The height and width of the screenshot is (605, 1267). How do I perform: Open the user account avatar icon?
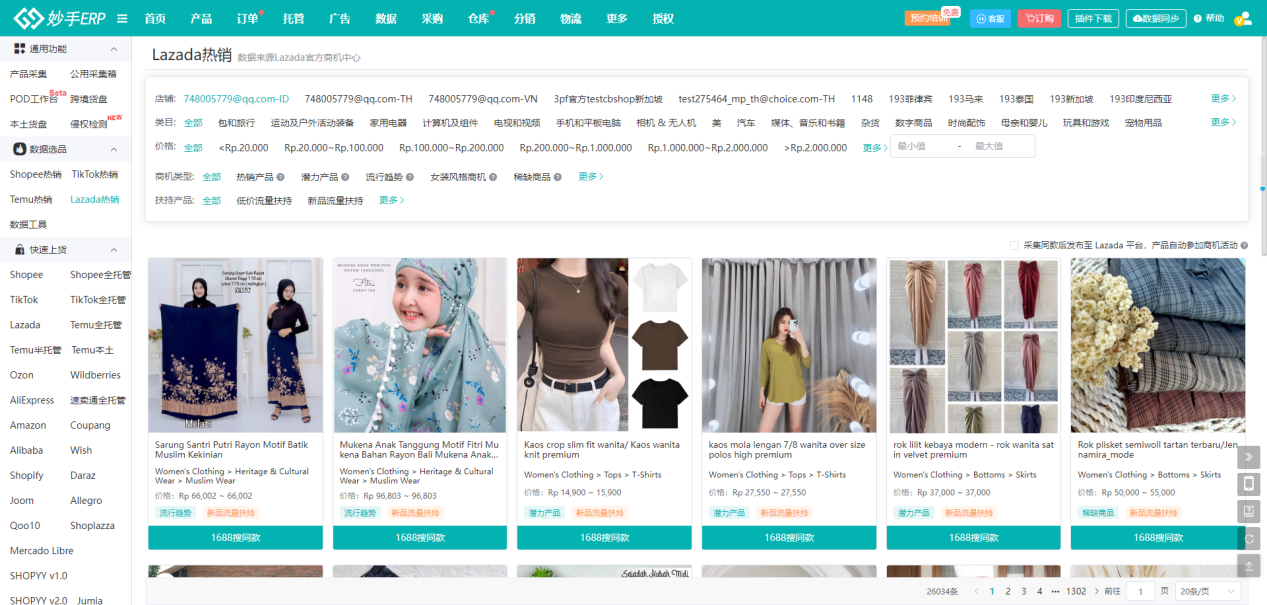(1243, 18)
